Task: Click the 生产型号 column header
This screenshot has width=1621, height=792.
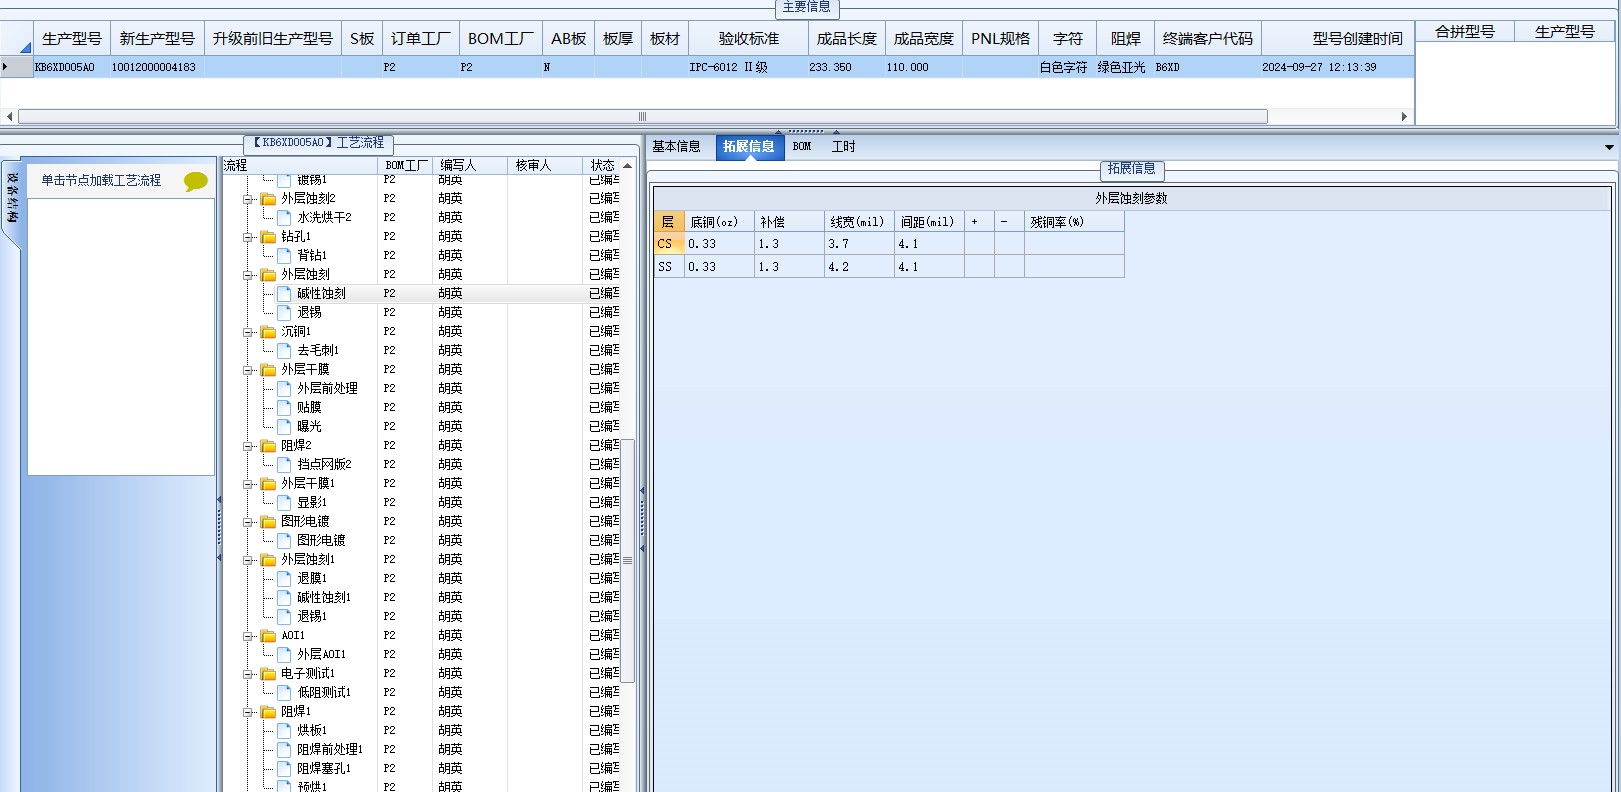Action: [71, 38]
